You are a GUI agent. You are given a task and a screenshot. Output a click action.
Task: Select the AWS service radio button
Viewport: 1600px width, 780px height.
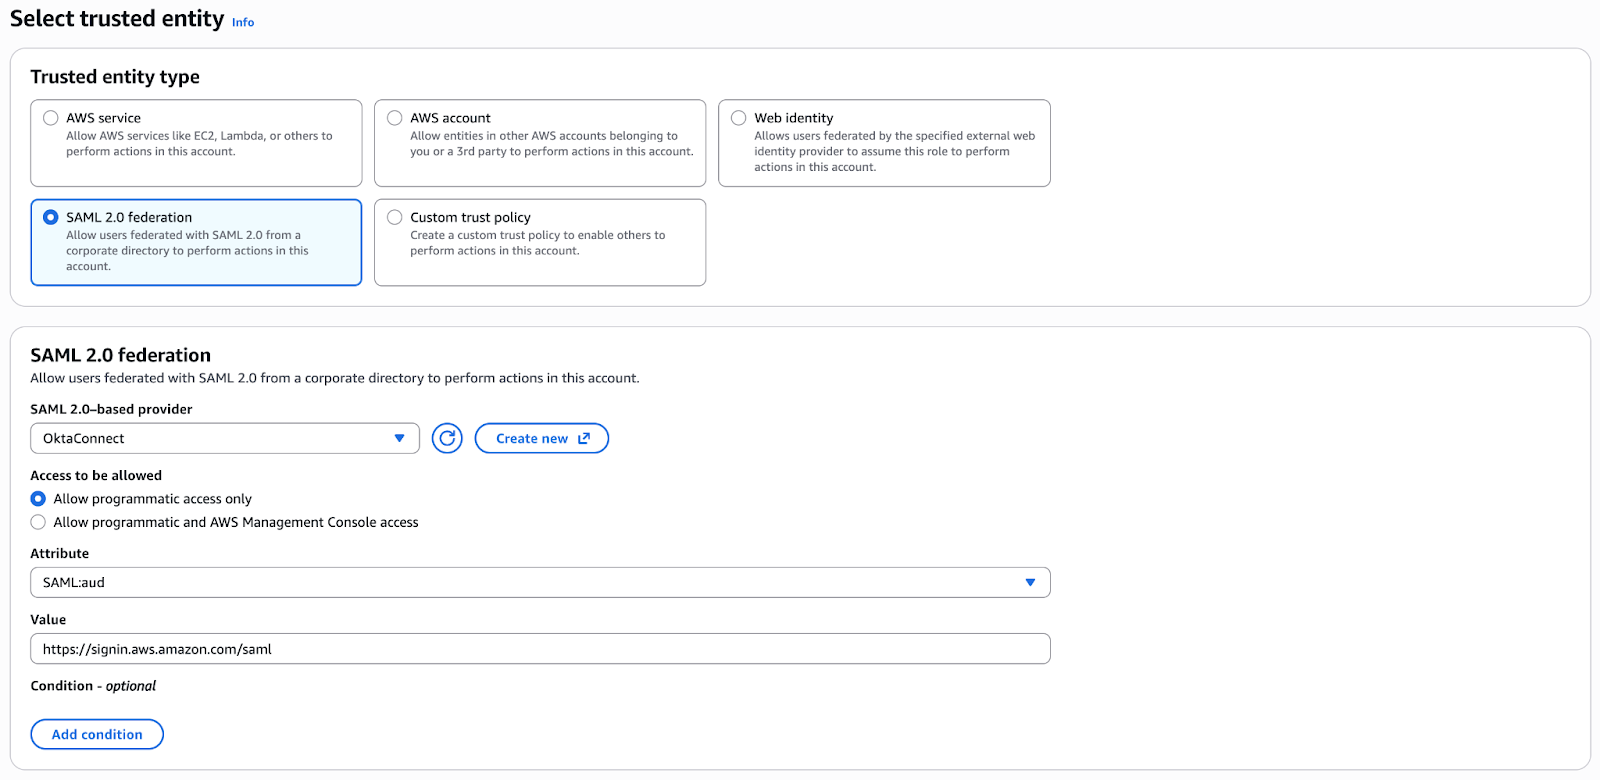[51, 118]
